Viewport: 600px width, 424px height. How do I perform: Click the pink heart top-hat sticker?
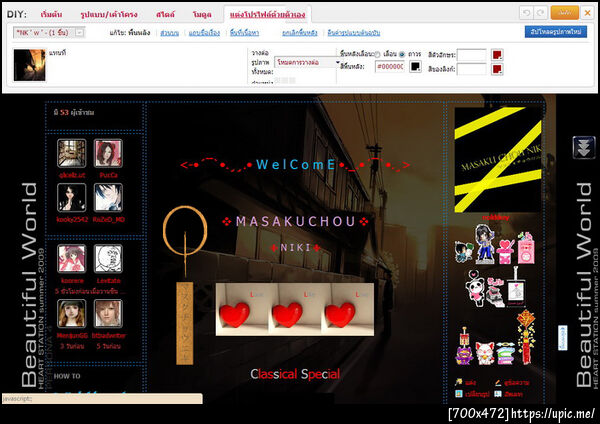point(505,251)
